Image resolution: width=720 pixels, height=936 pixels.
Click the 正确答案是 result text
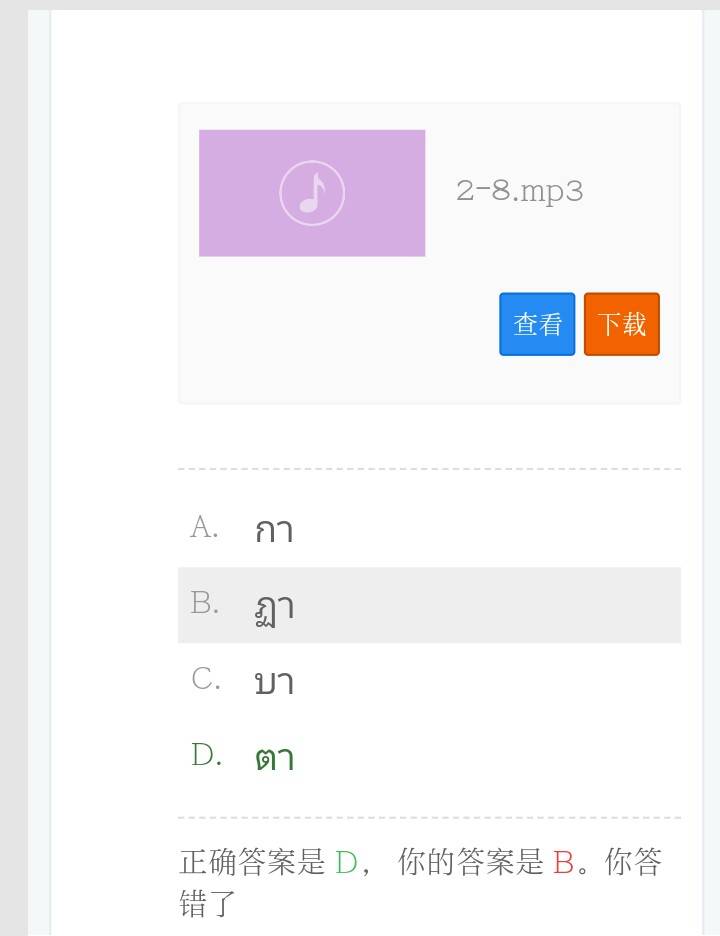tap(252, 862)
